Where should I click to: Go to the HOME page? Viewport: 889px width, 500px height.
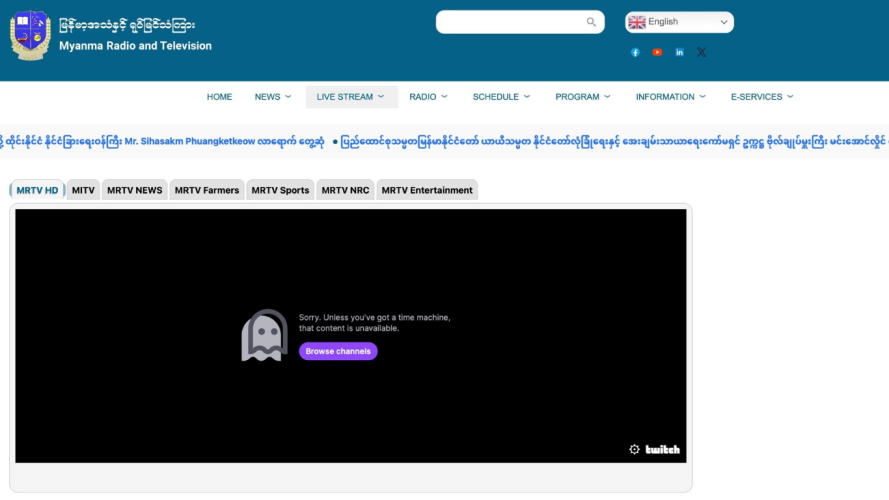click(x=219, y=97)
